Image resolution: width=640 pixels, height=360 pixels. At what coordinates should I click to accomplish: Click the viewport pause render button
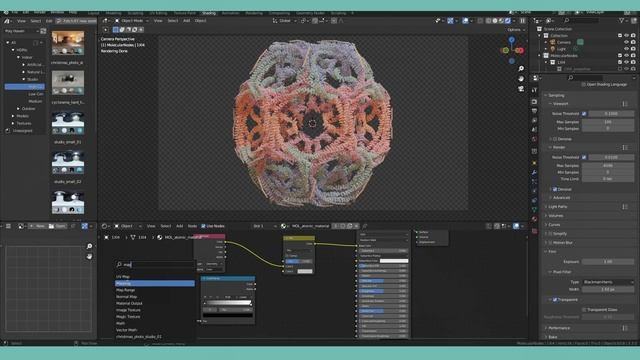pos(522,20)
